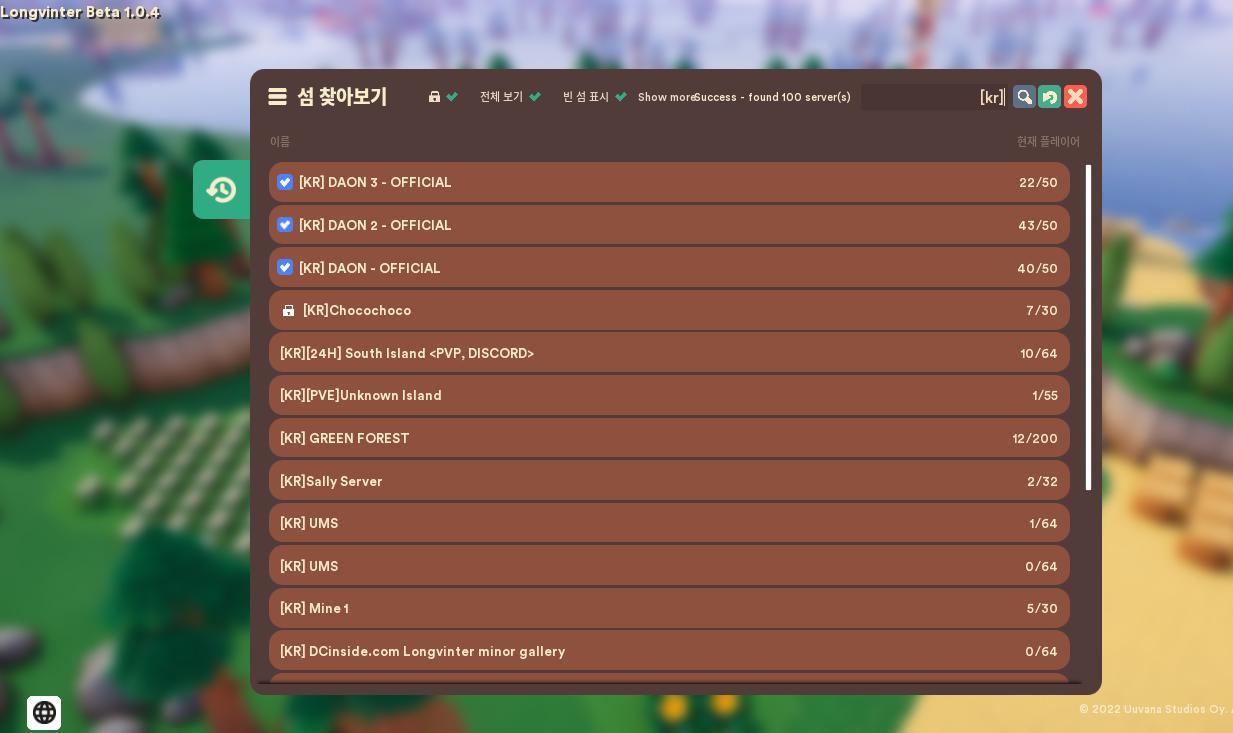Screen dimensions: 1233x733
Task: Click the server list vertical scrollbar
Action: tap(1088, 328)
